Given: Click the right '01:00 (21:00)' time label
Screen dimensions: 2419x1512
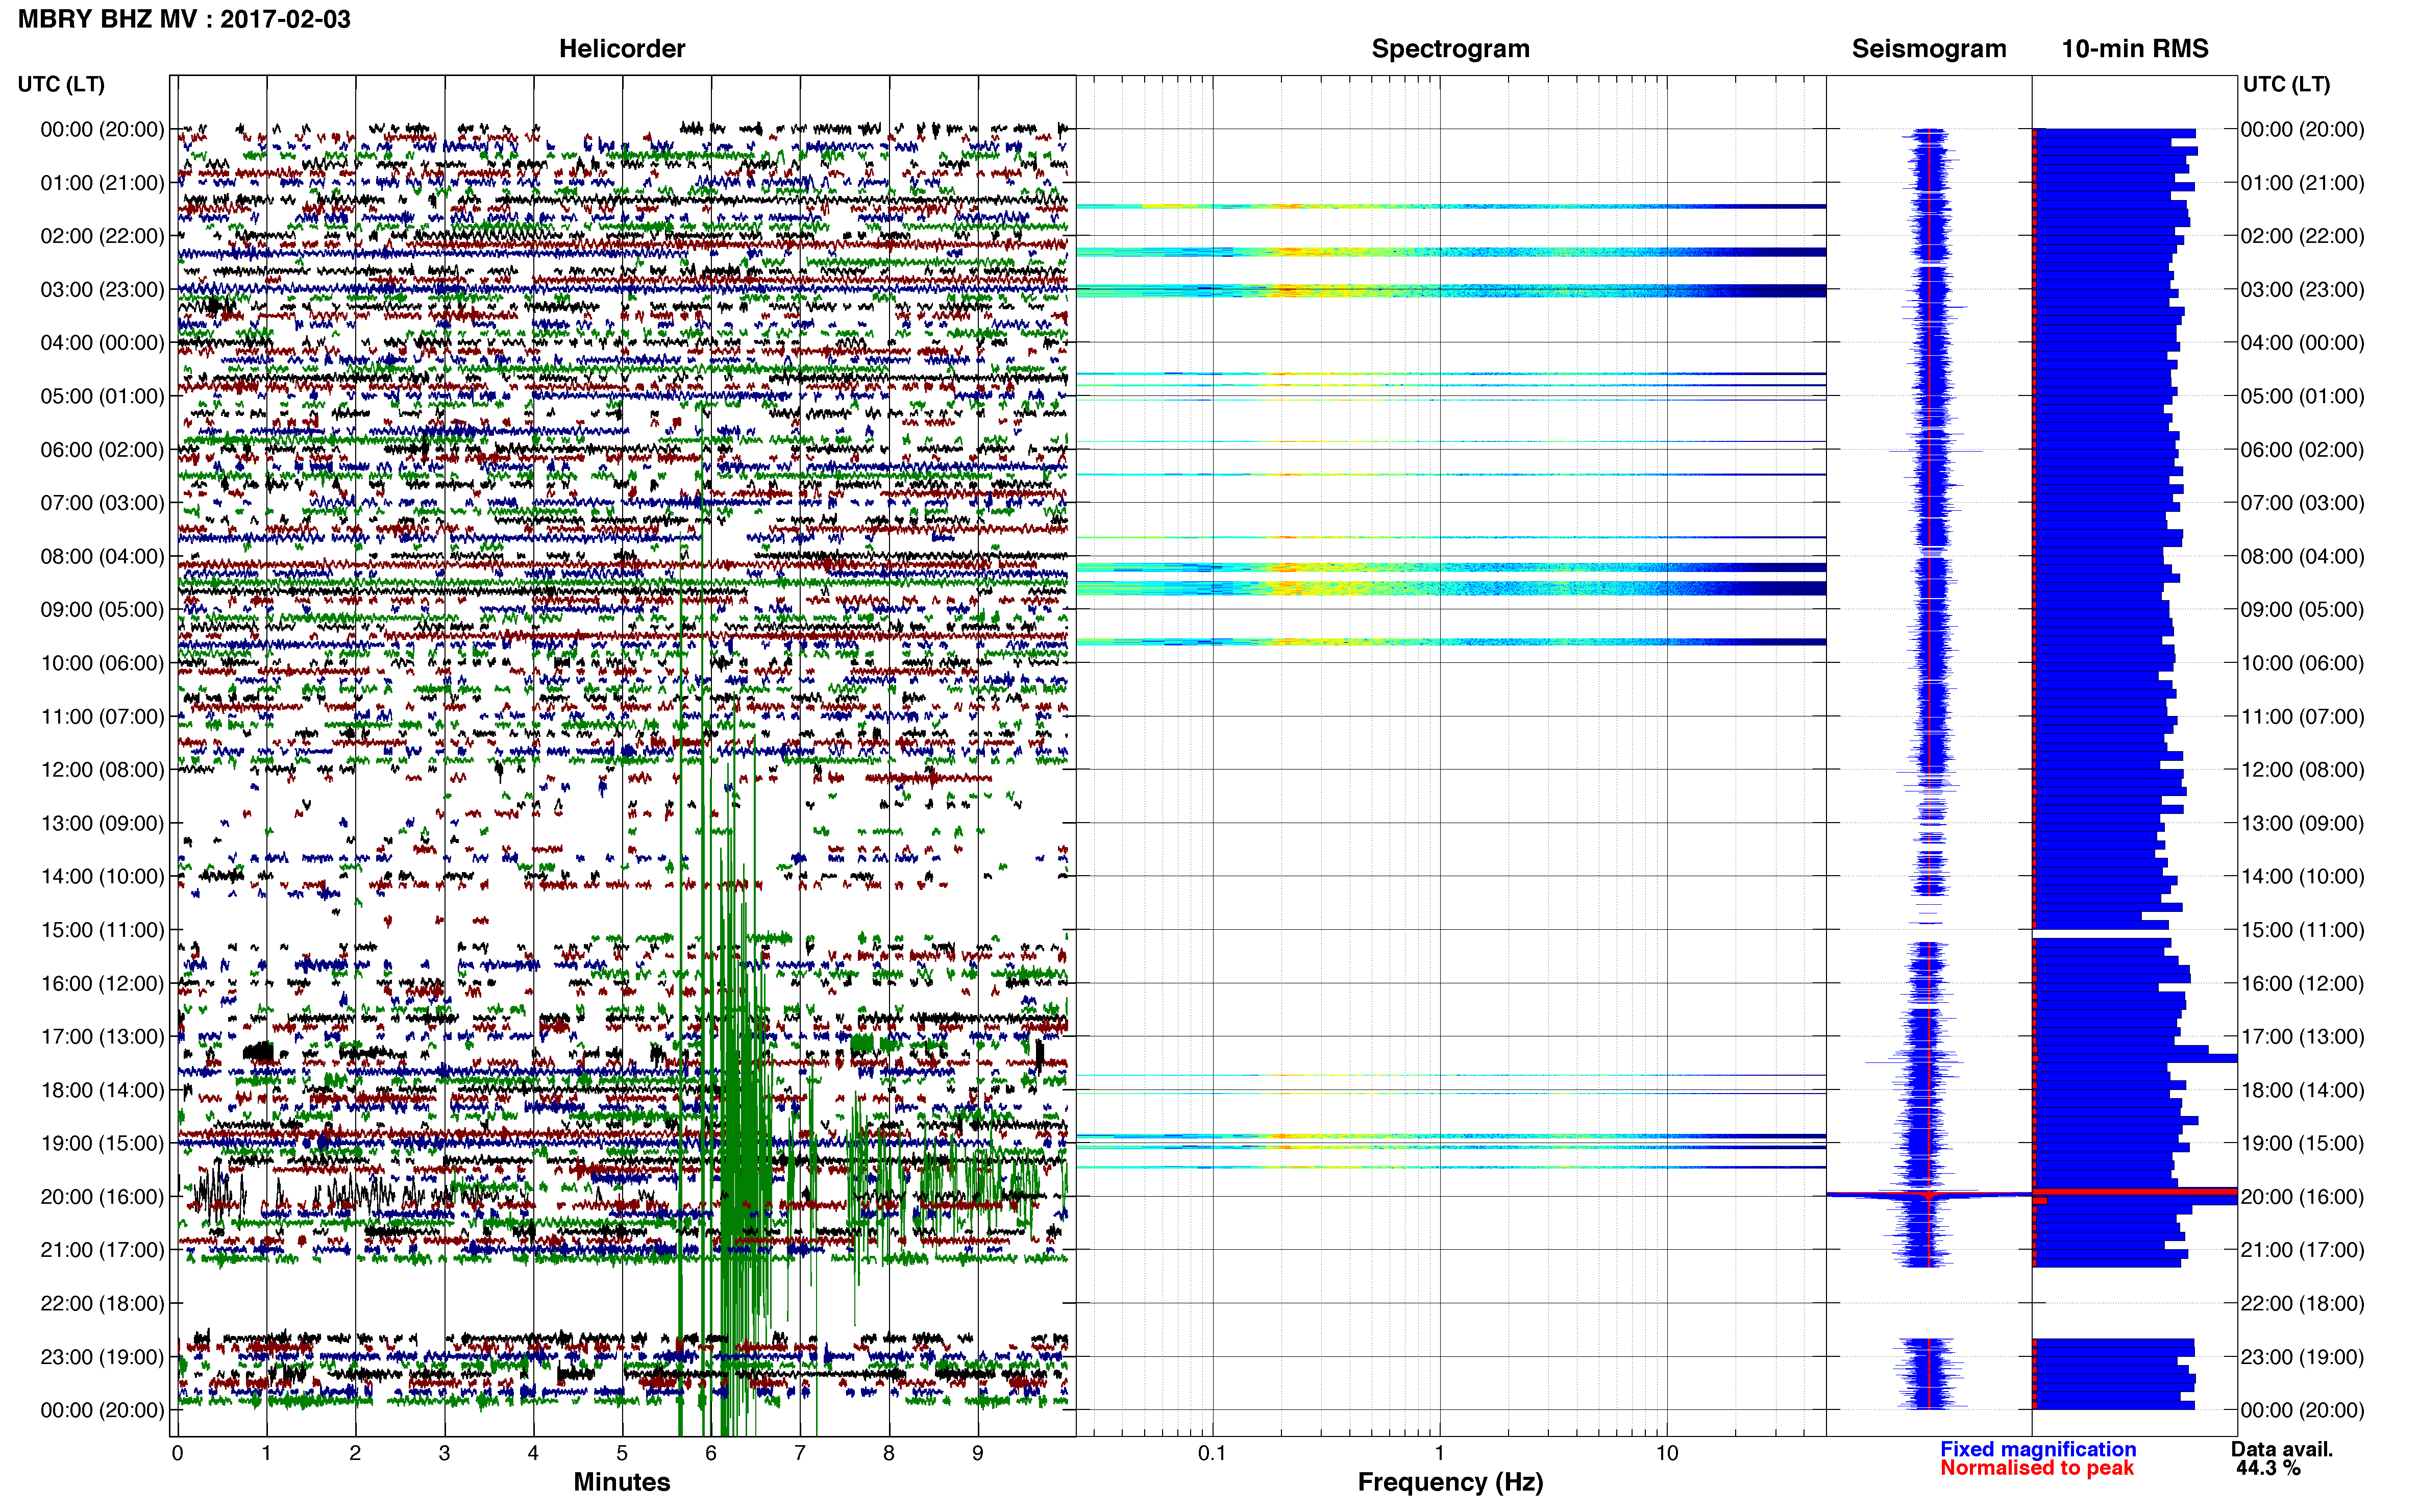Looking at the screenshot, I should coord(2302,183).
